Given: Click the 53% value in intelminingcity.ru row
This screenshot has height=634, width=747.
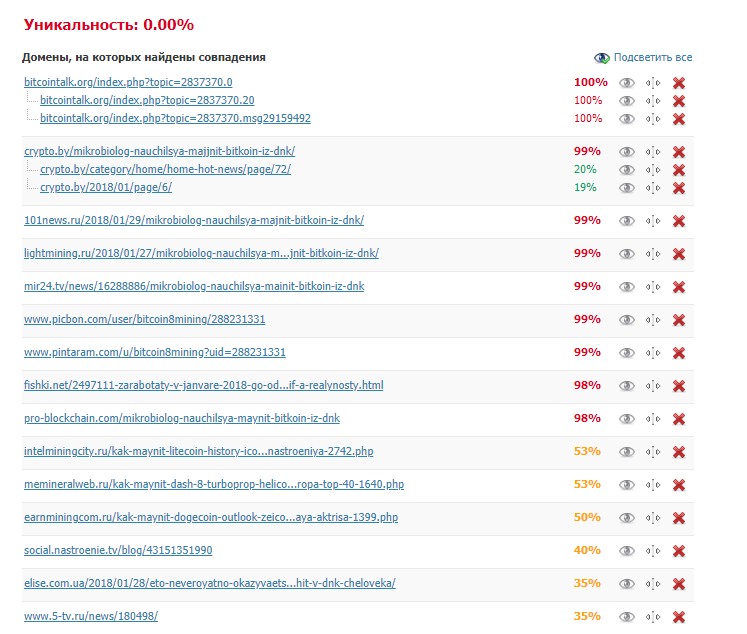Looking at the screenshot, I should coord(587,451).
